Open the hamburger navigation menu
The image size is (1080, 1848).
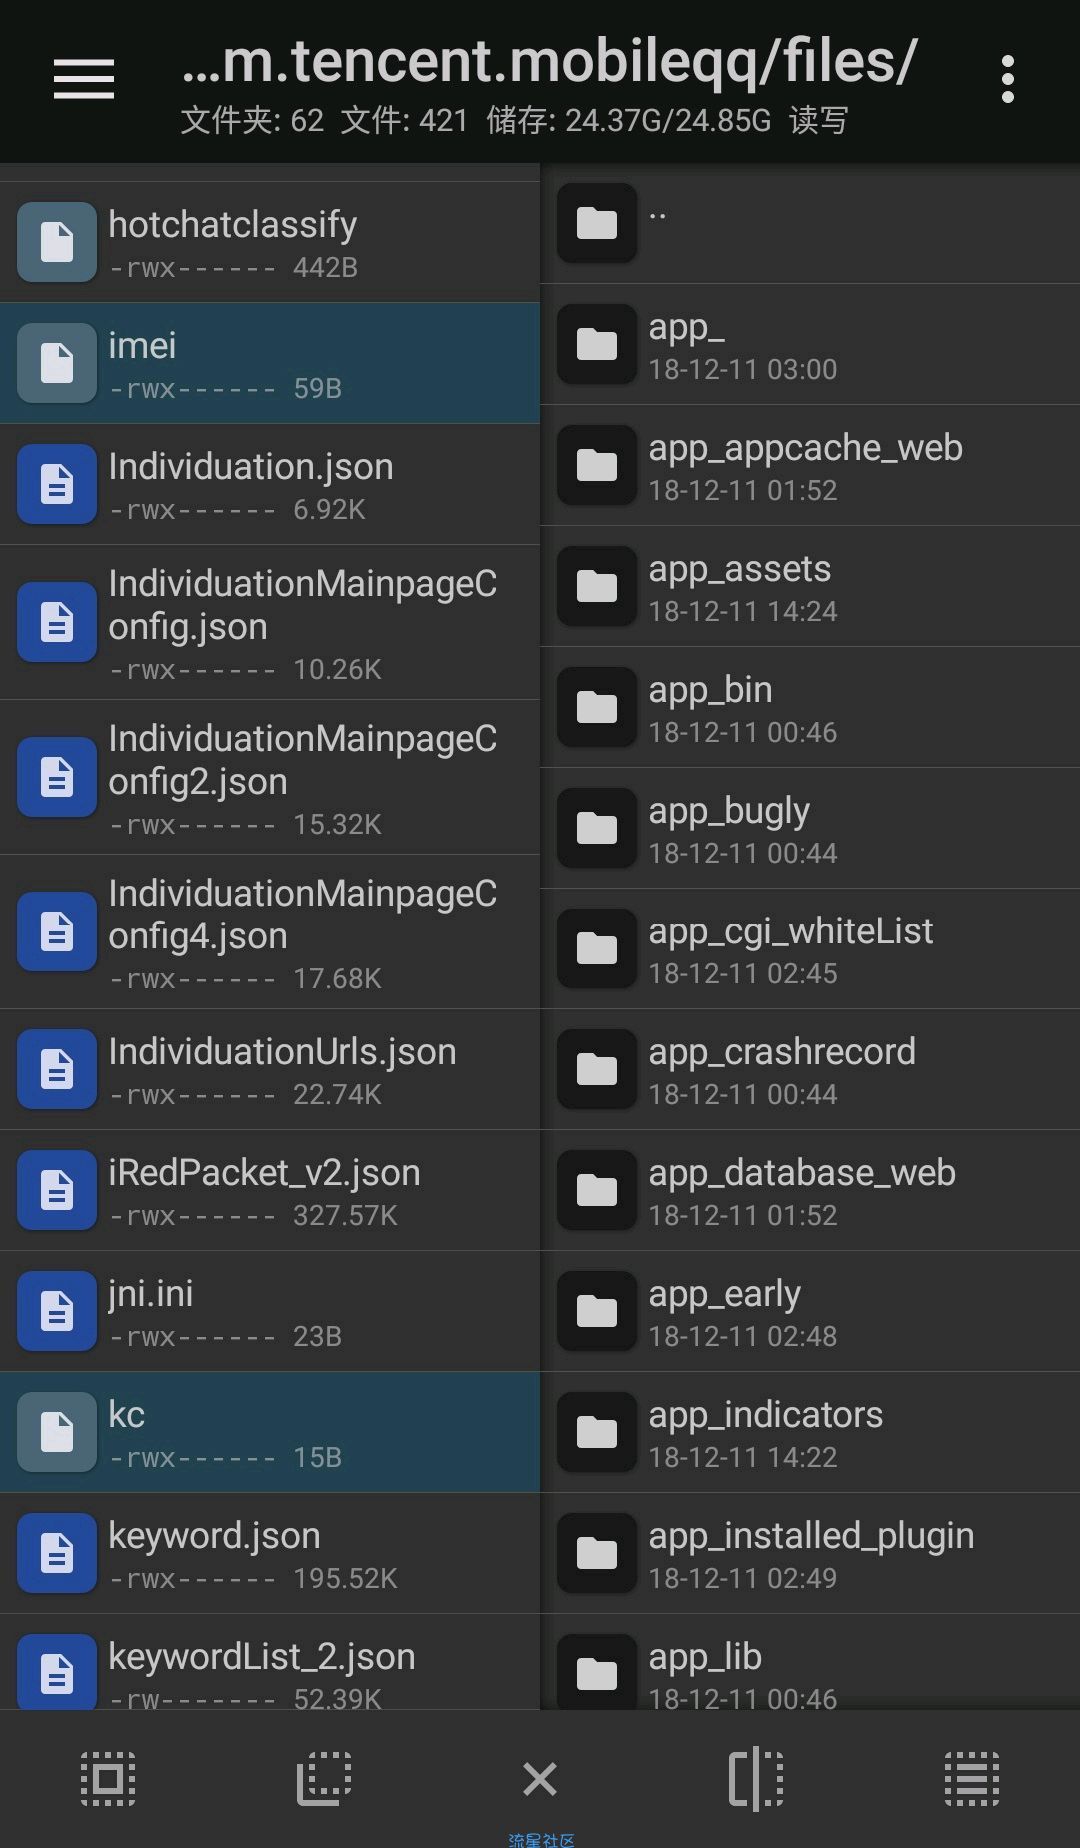pyautogui.click(x=84, y=78)
